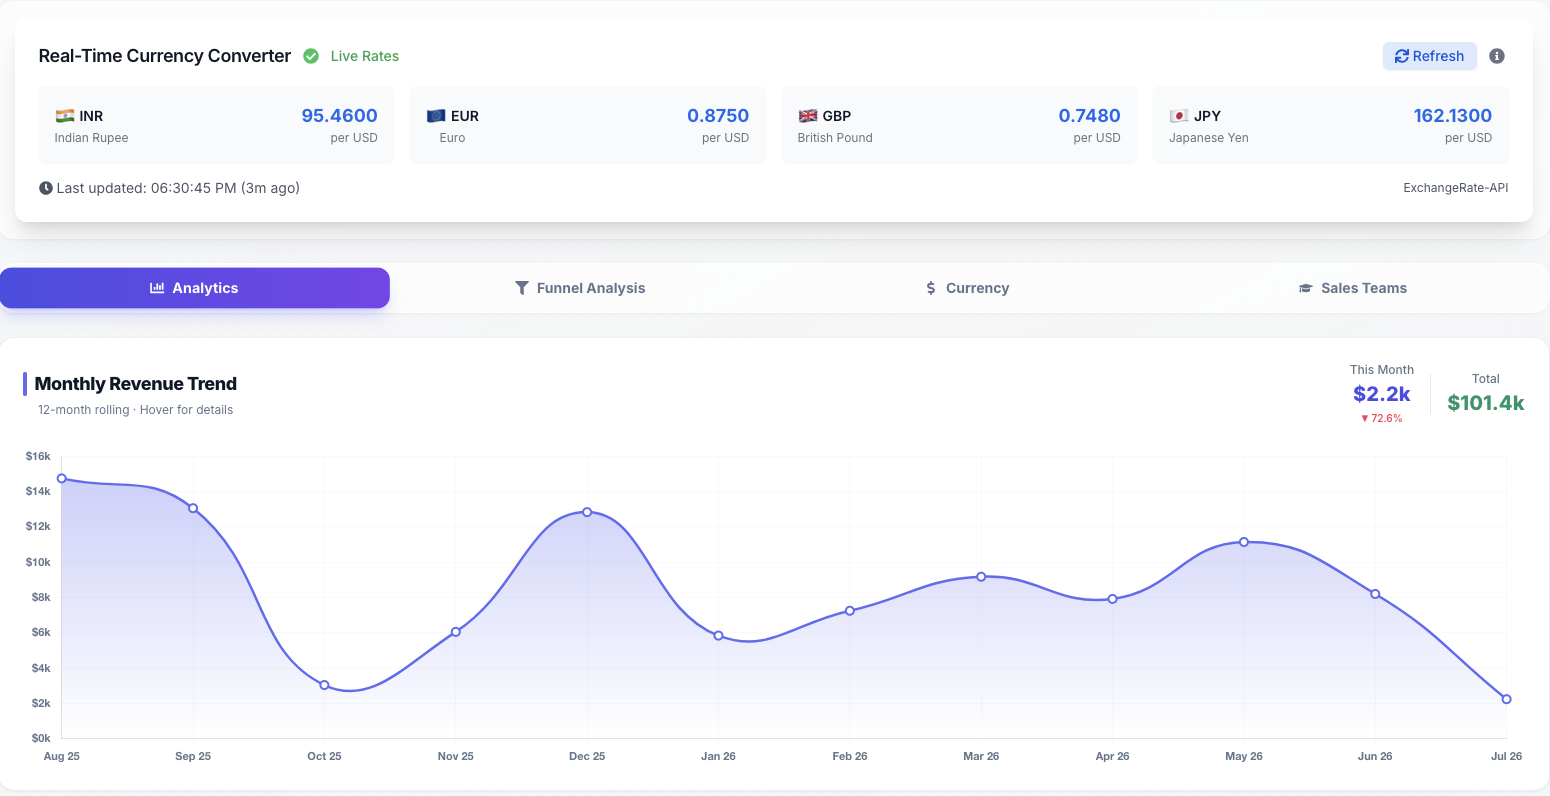
Task: Select the Sep 25 data point
Action: tap(193, 509)
